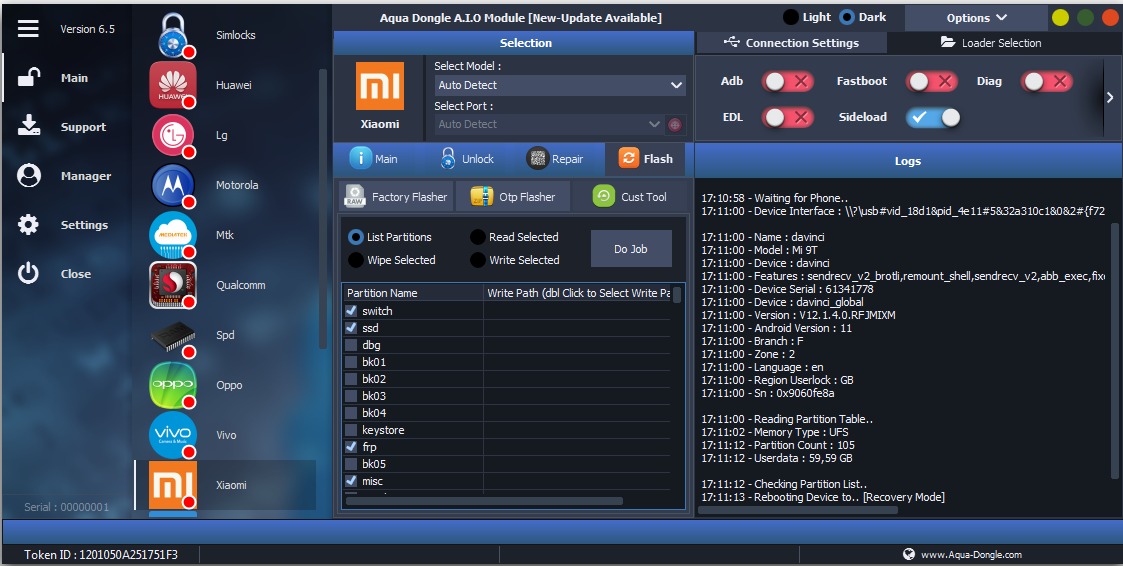The image size is (1123, 566).
Task: Disable the Sideload switch
Action: pyautogui.click(x=932, y=117)
